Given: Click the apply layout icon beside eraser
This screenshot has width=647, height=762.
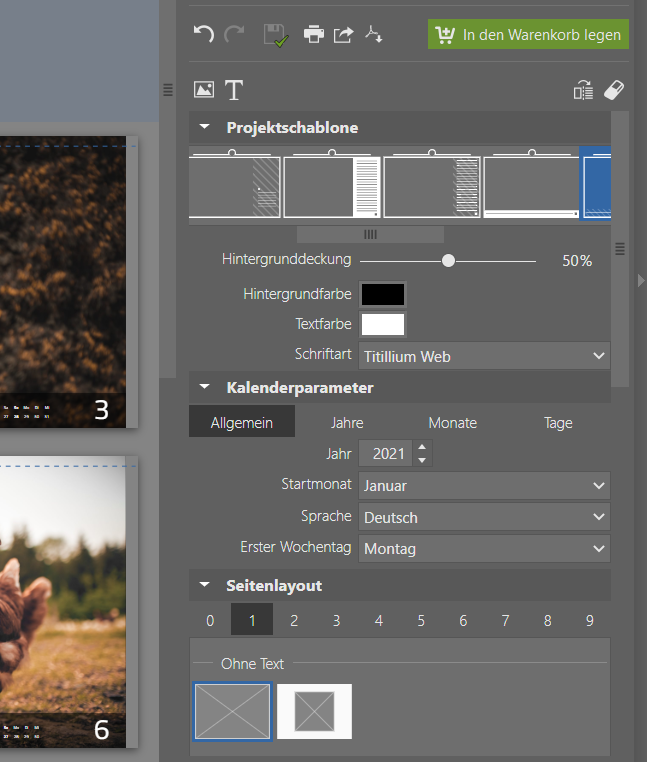Looking at the screenshot, I should click(583, 91).
